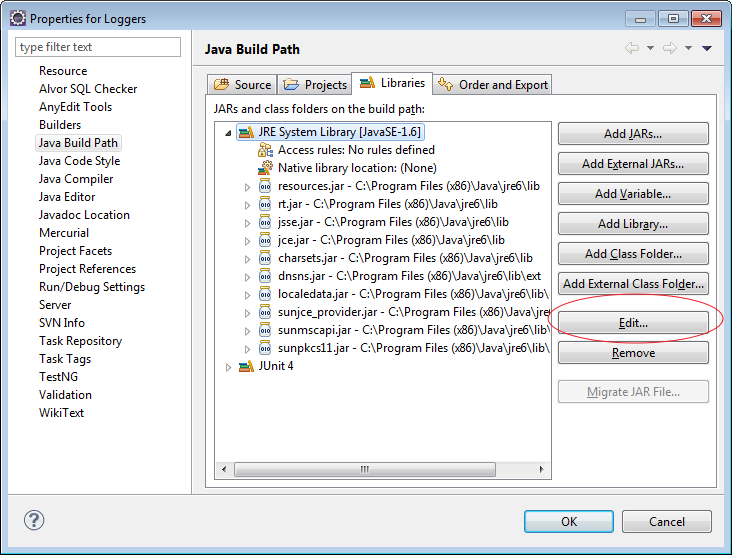The width and height of the screenshot is (732, 555).
Task: Click the forward navigation arrow
Action: [670, 48]
